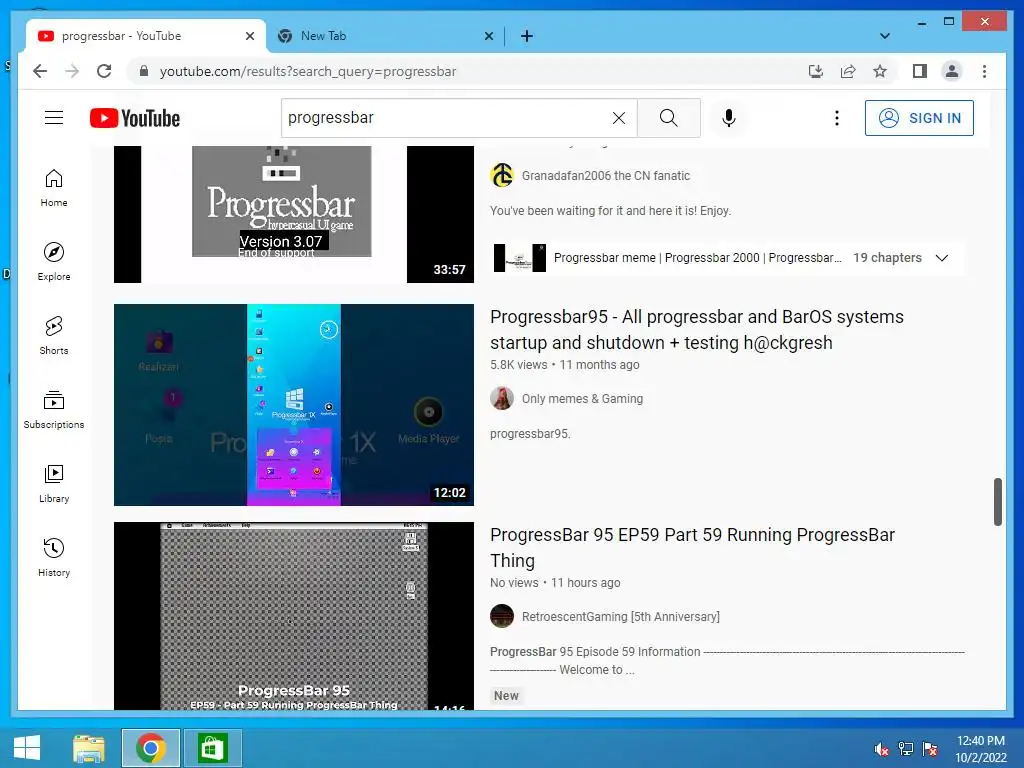The height and width of the screenshot is (768, 1024).
Task: Open the YouTube hamburger guide menu
Action: pyautogui.click(x=54, y=118)
